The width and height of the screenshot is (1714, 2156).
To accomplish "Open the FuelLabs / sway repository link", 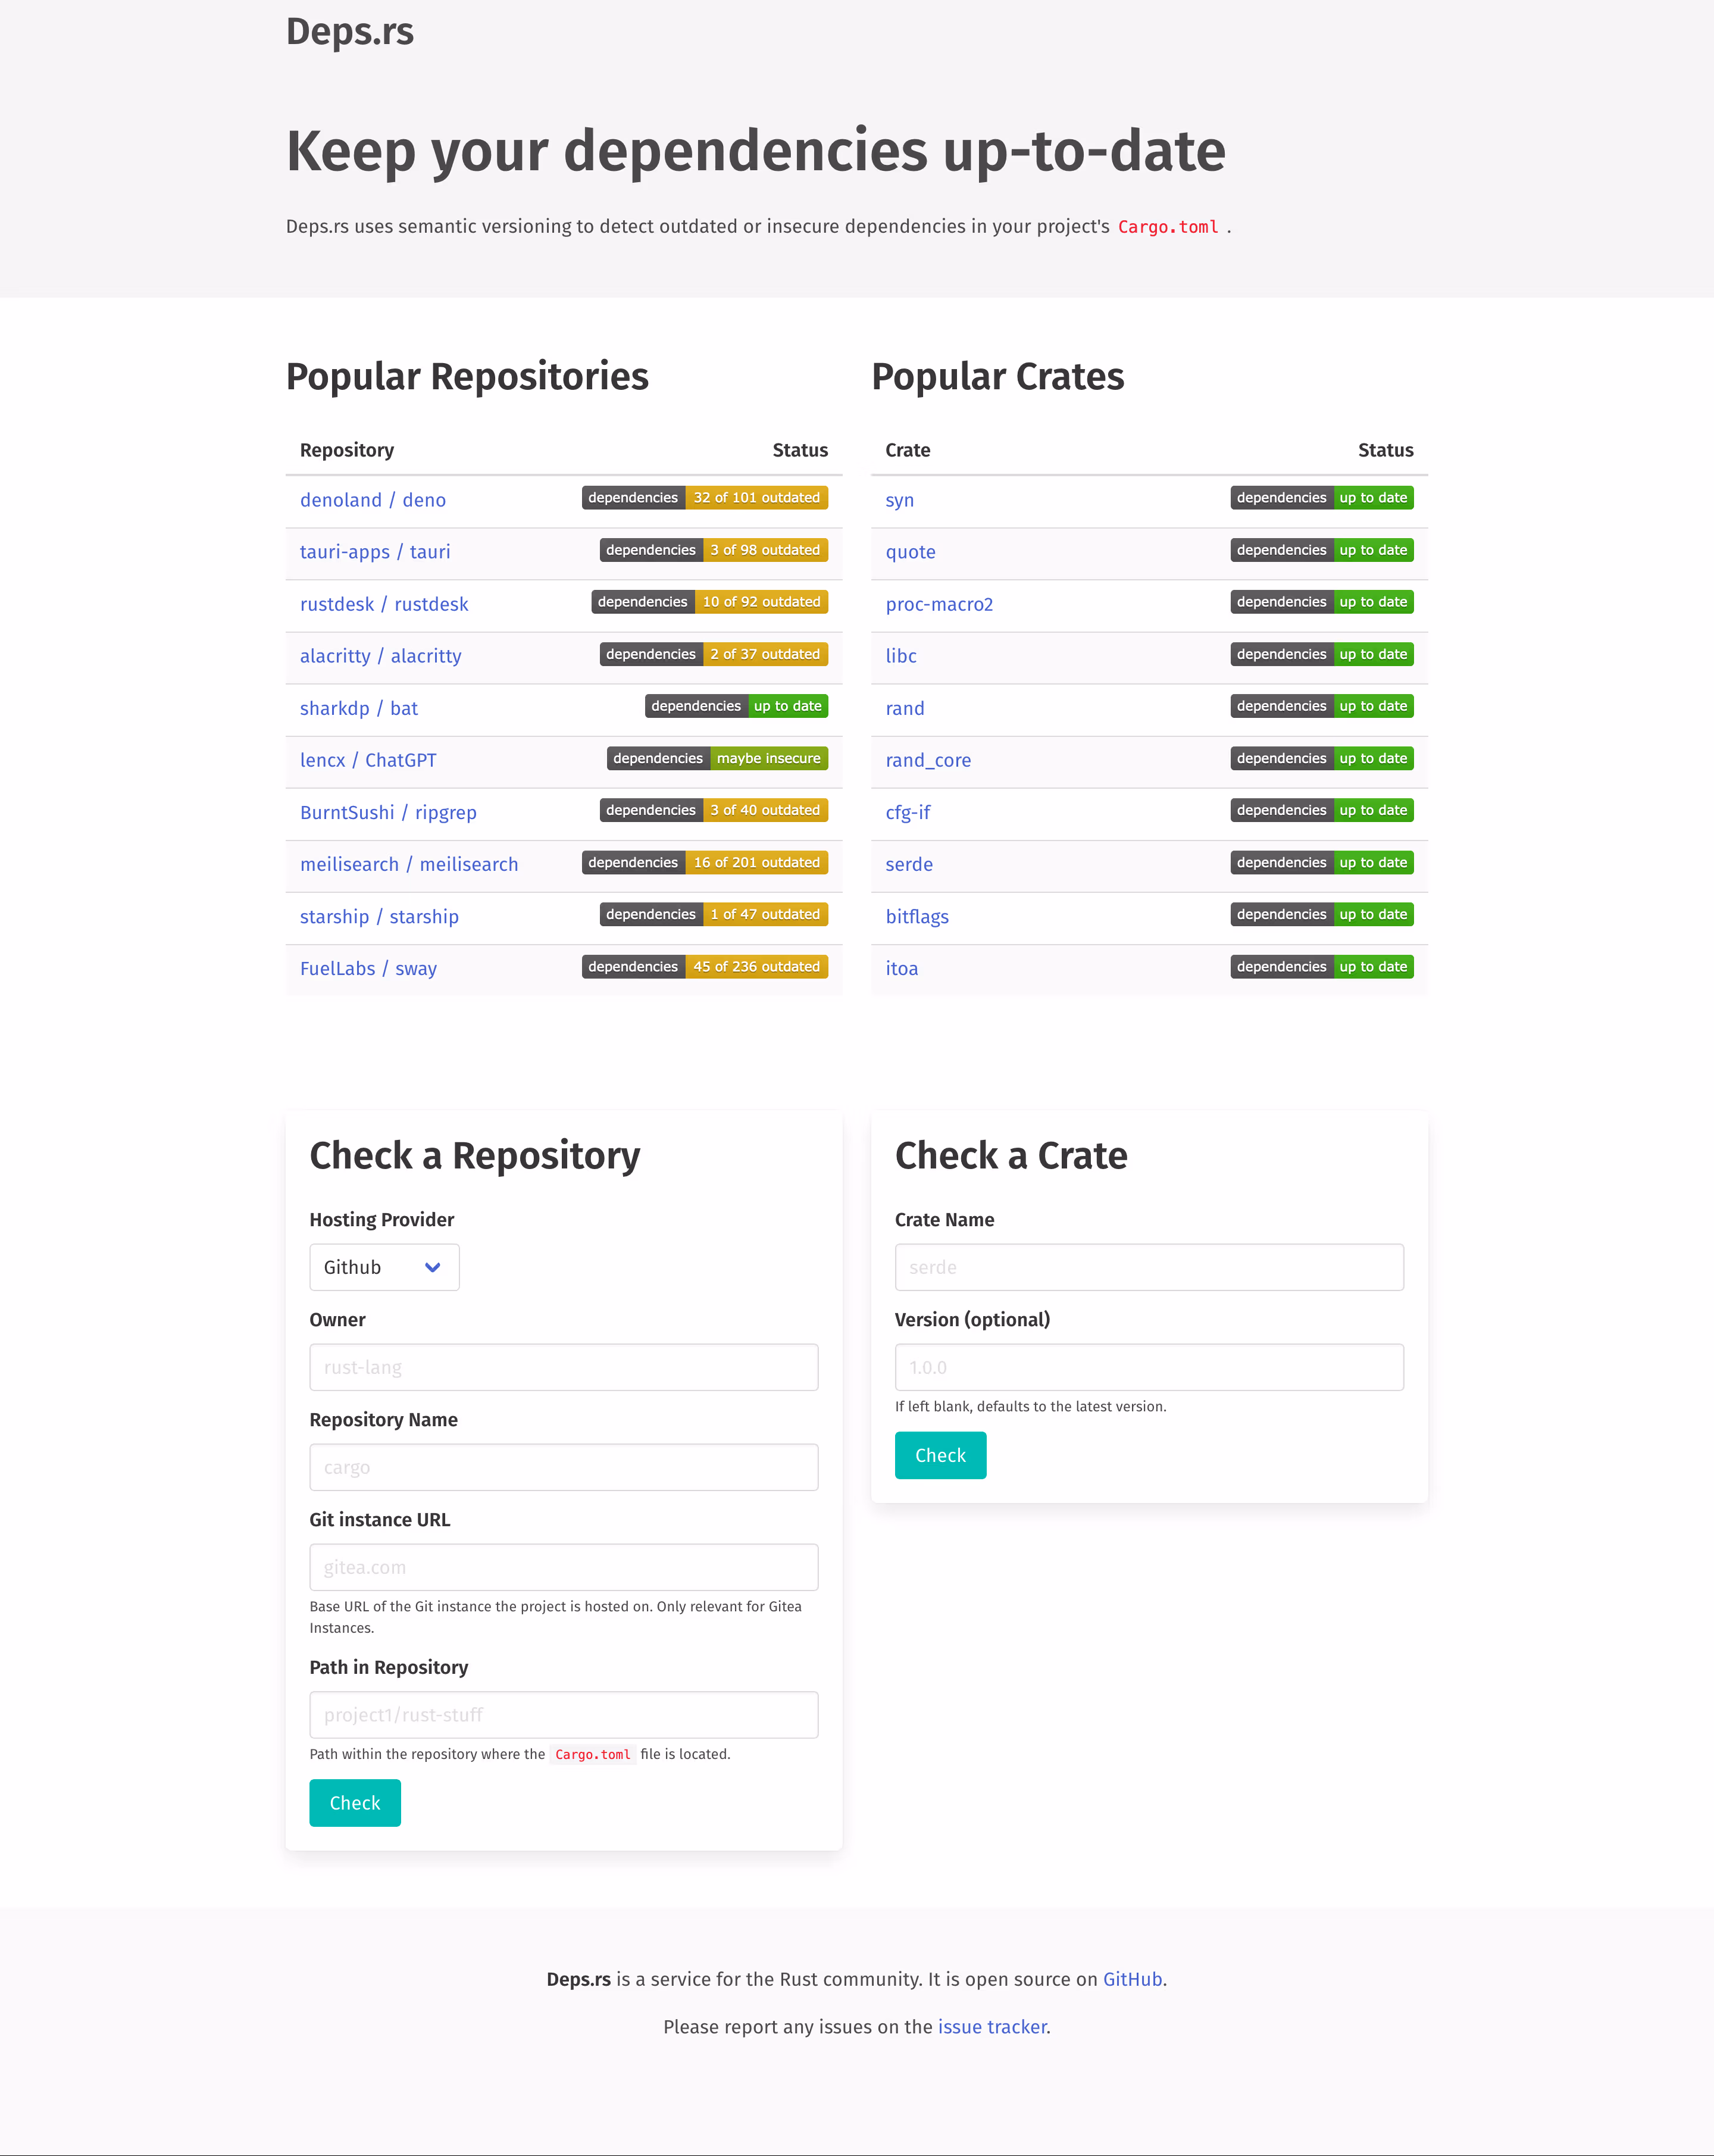I will (368, 968).
